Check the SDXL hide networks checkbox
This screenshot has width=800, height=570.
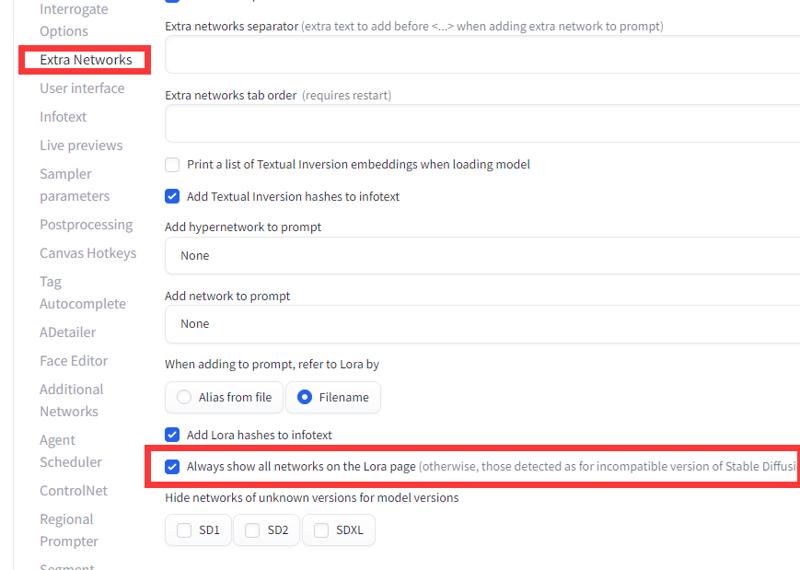click(321, 530)
